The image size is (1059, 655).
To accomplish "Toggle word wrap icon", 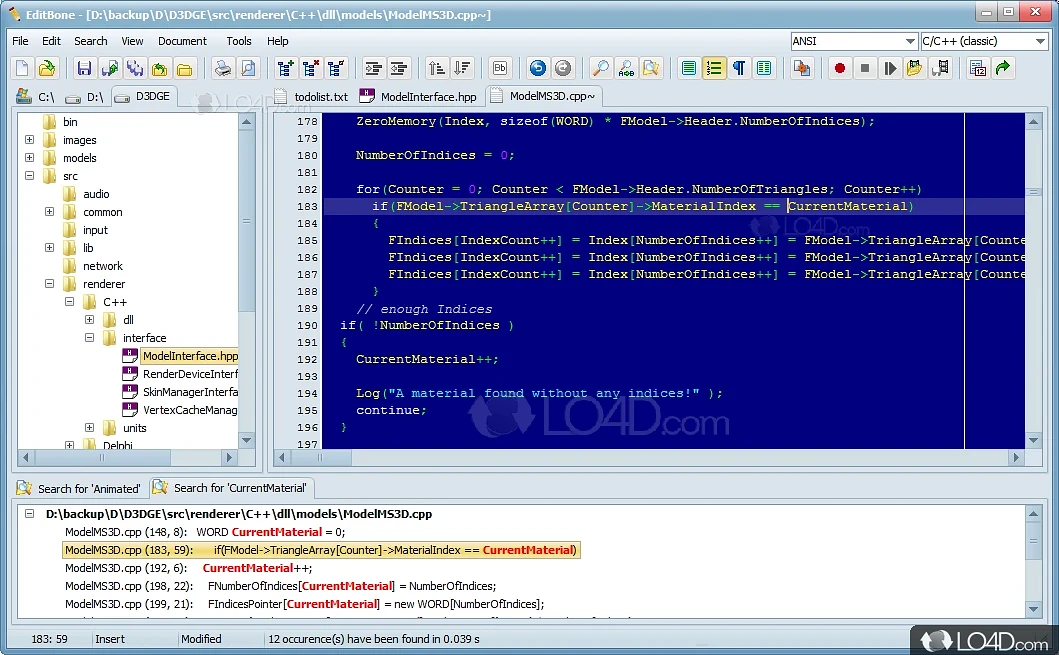I will [686, 68].
